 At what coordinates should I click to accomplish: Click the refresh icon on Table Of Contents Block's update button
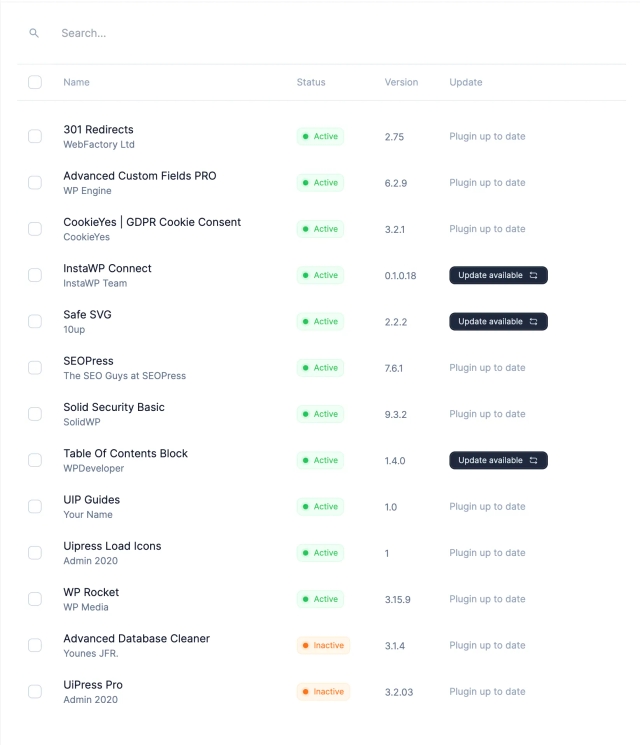(534, 460)
